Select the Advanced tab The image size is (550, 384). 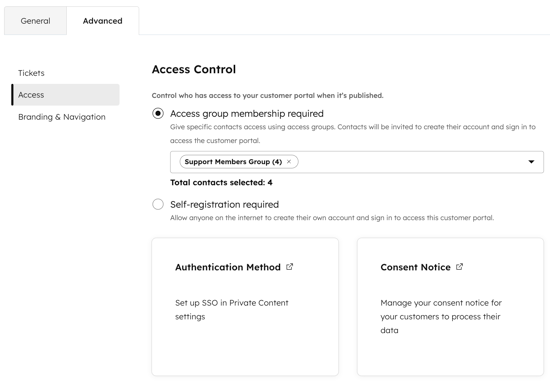(x=102, y=21)
